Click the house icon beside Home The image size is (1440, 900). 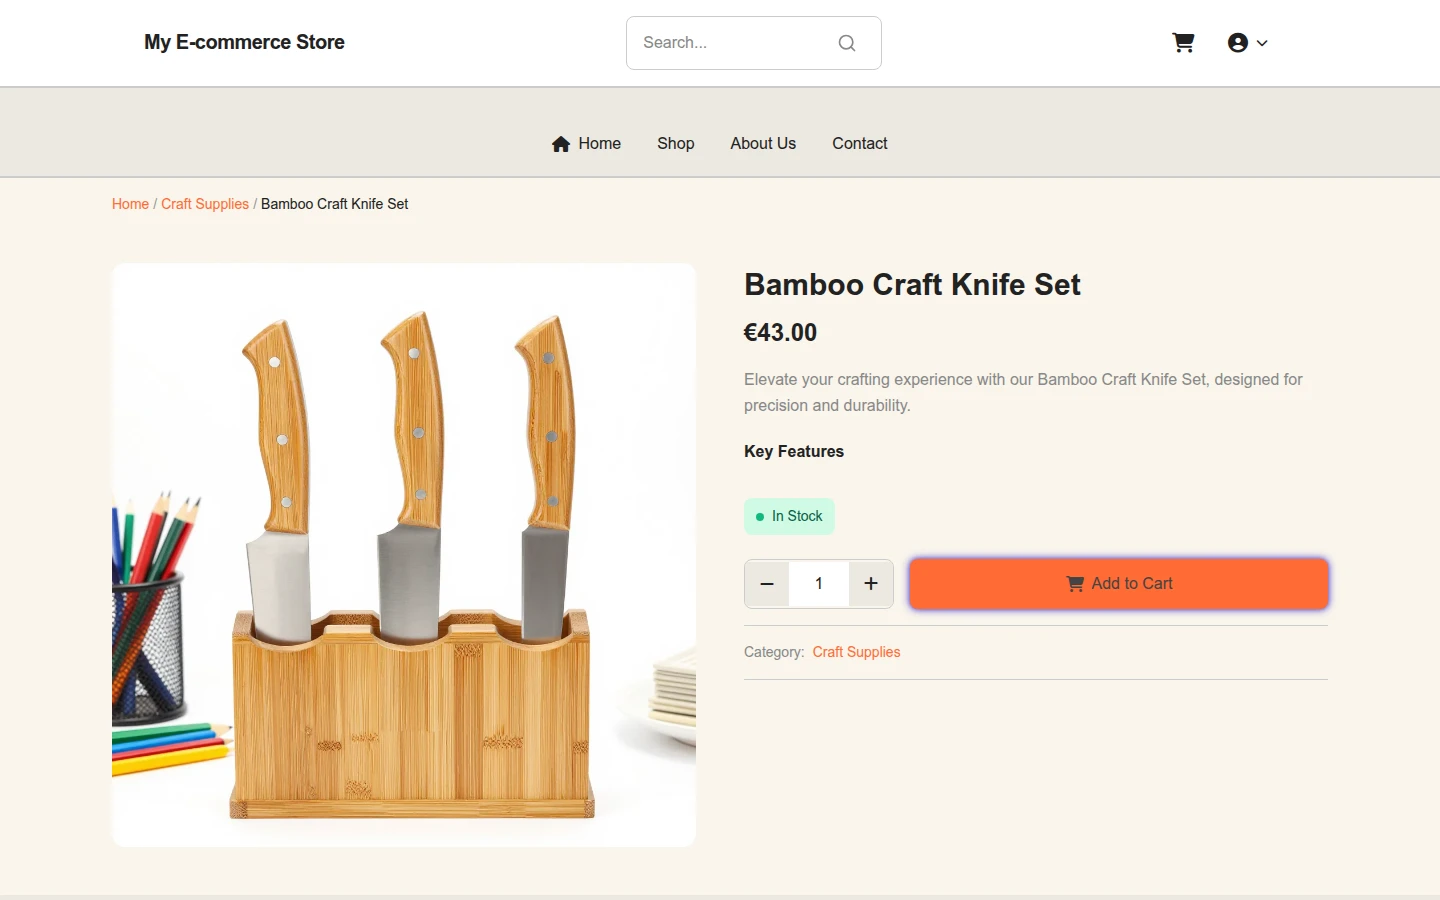coord(561,144)
